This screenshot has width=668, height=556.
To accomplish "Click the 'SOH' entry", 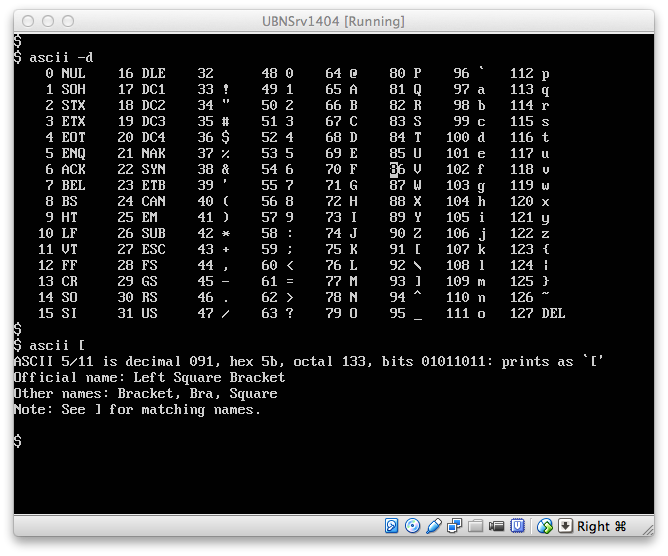I will tap(73, 89).
